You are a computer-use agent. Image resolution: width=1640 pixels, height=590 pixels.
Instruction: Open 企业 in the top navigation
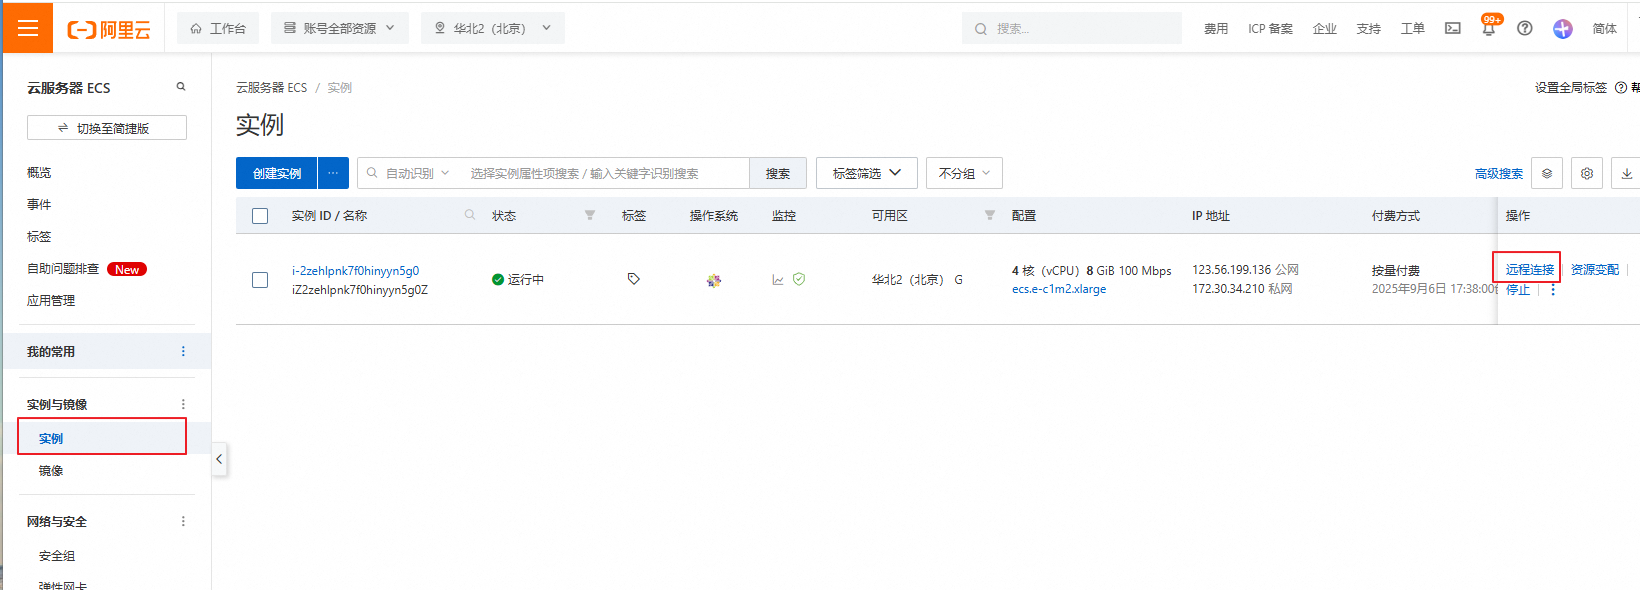click(x=1325, y=29)
